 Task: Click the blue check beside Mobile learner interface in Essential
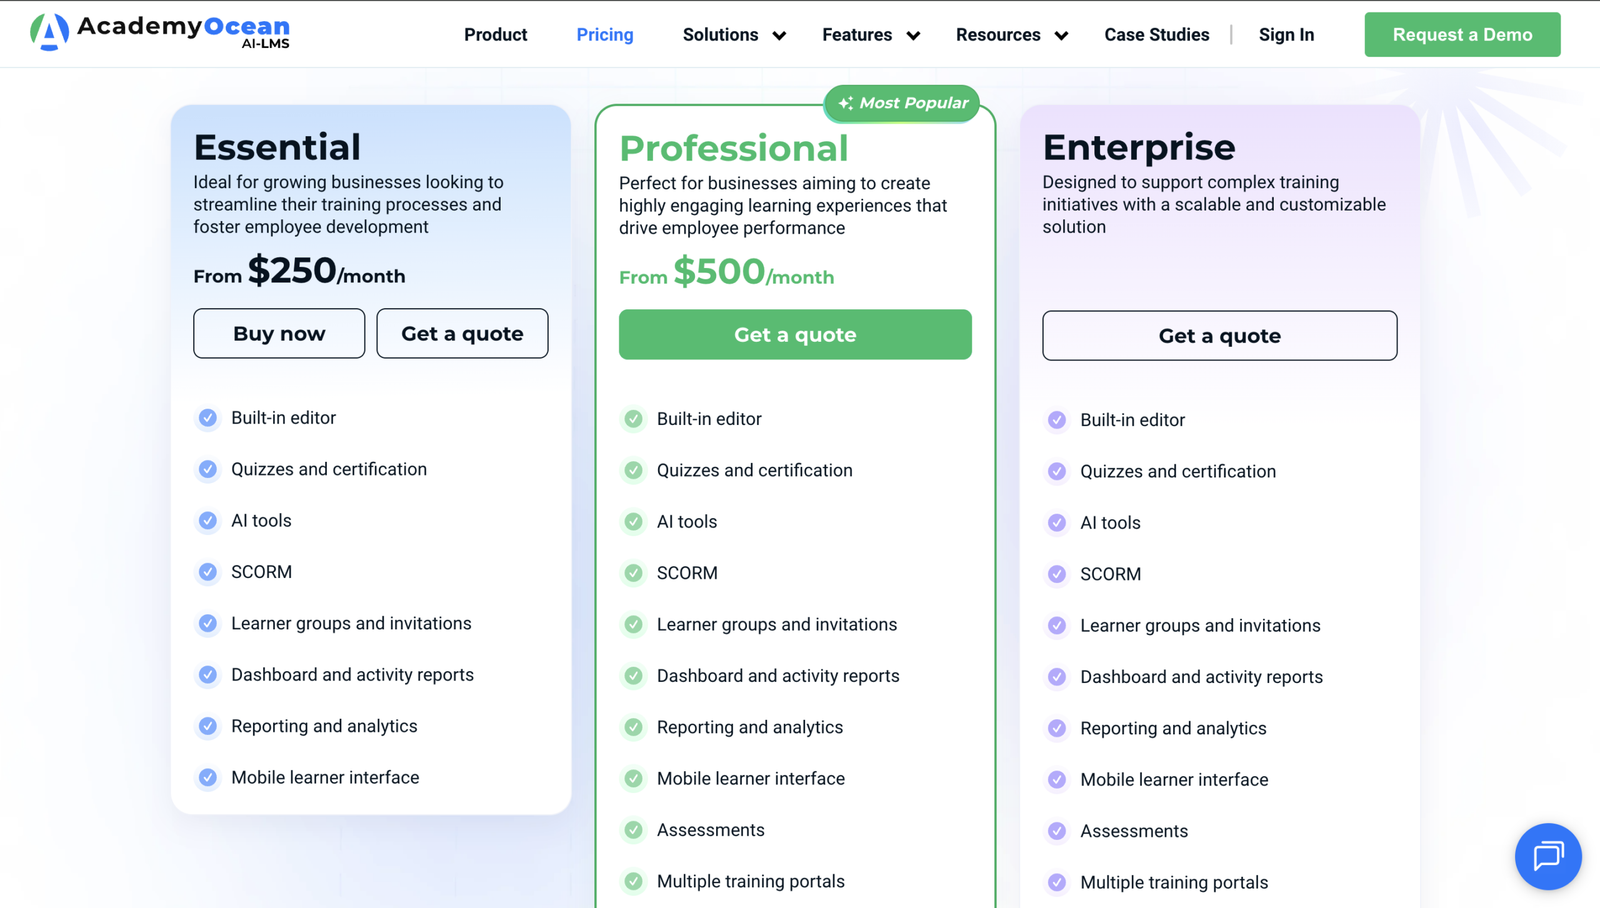coord(208,777)
